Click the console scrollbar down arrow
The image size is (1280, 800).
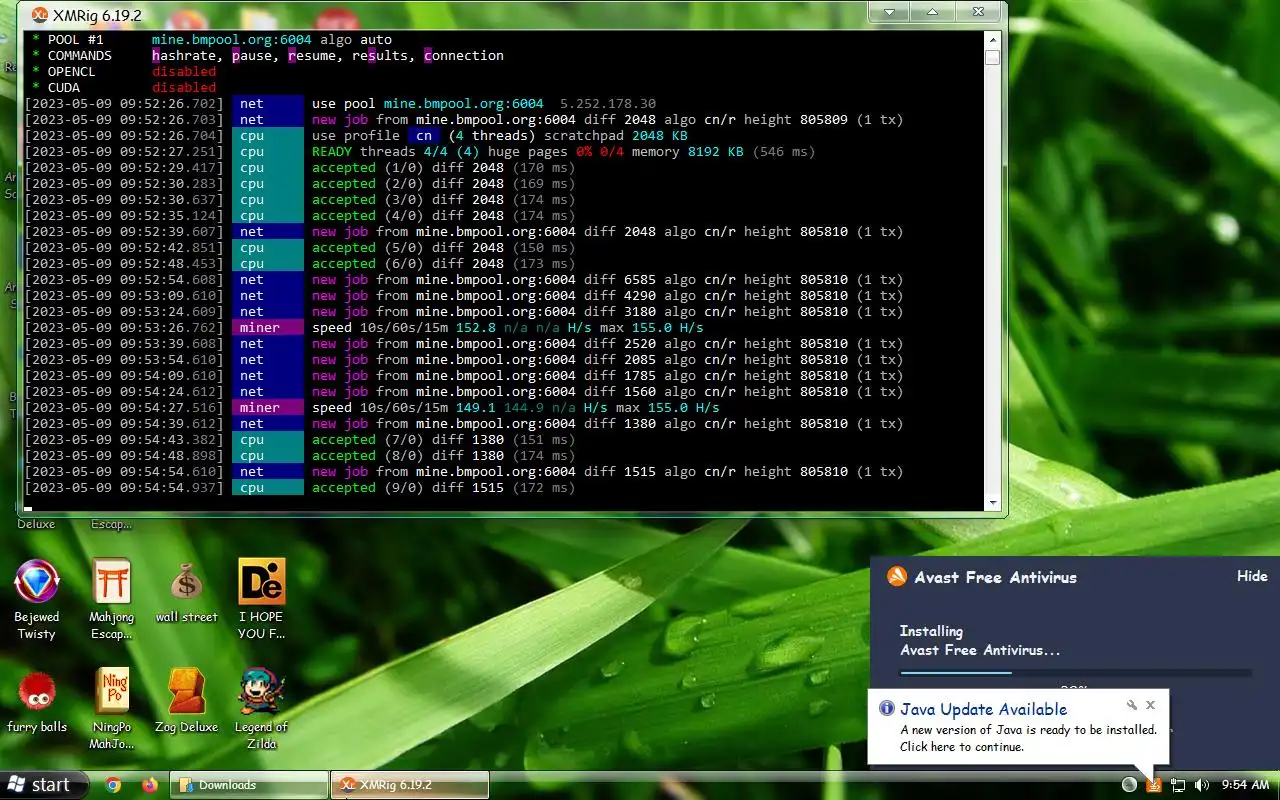pyautogui.click(x=992, y=503)
